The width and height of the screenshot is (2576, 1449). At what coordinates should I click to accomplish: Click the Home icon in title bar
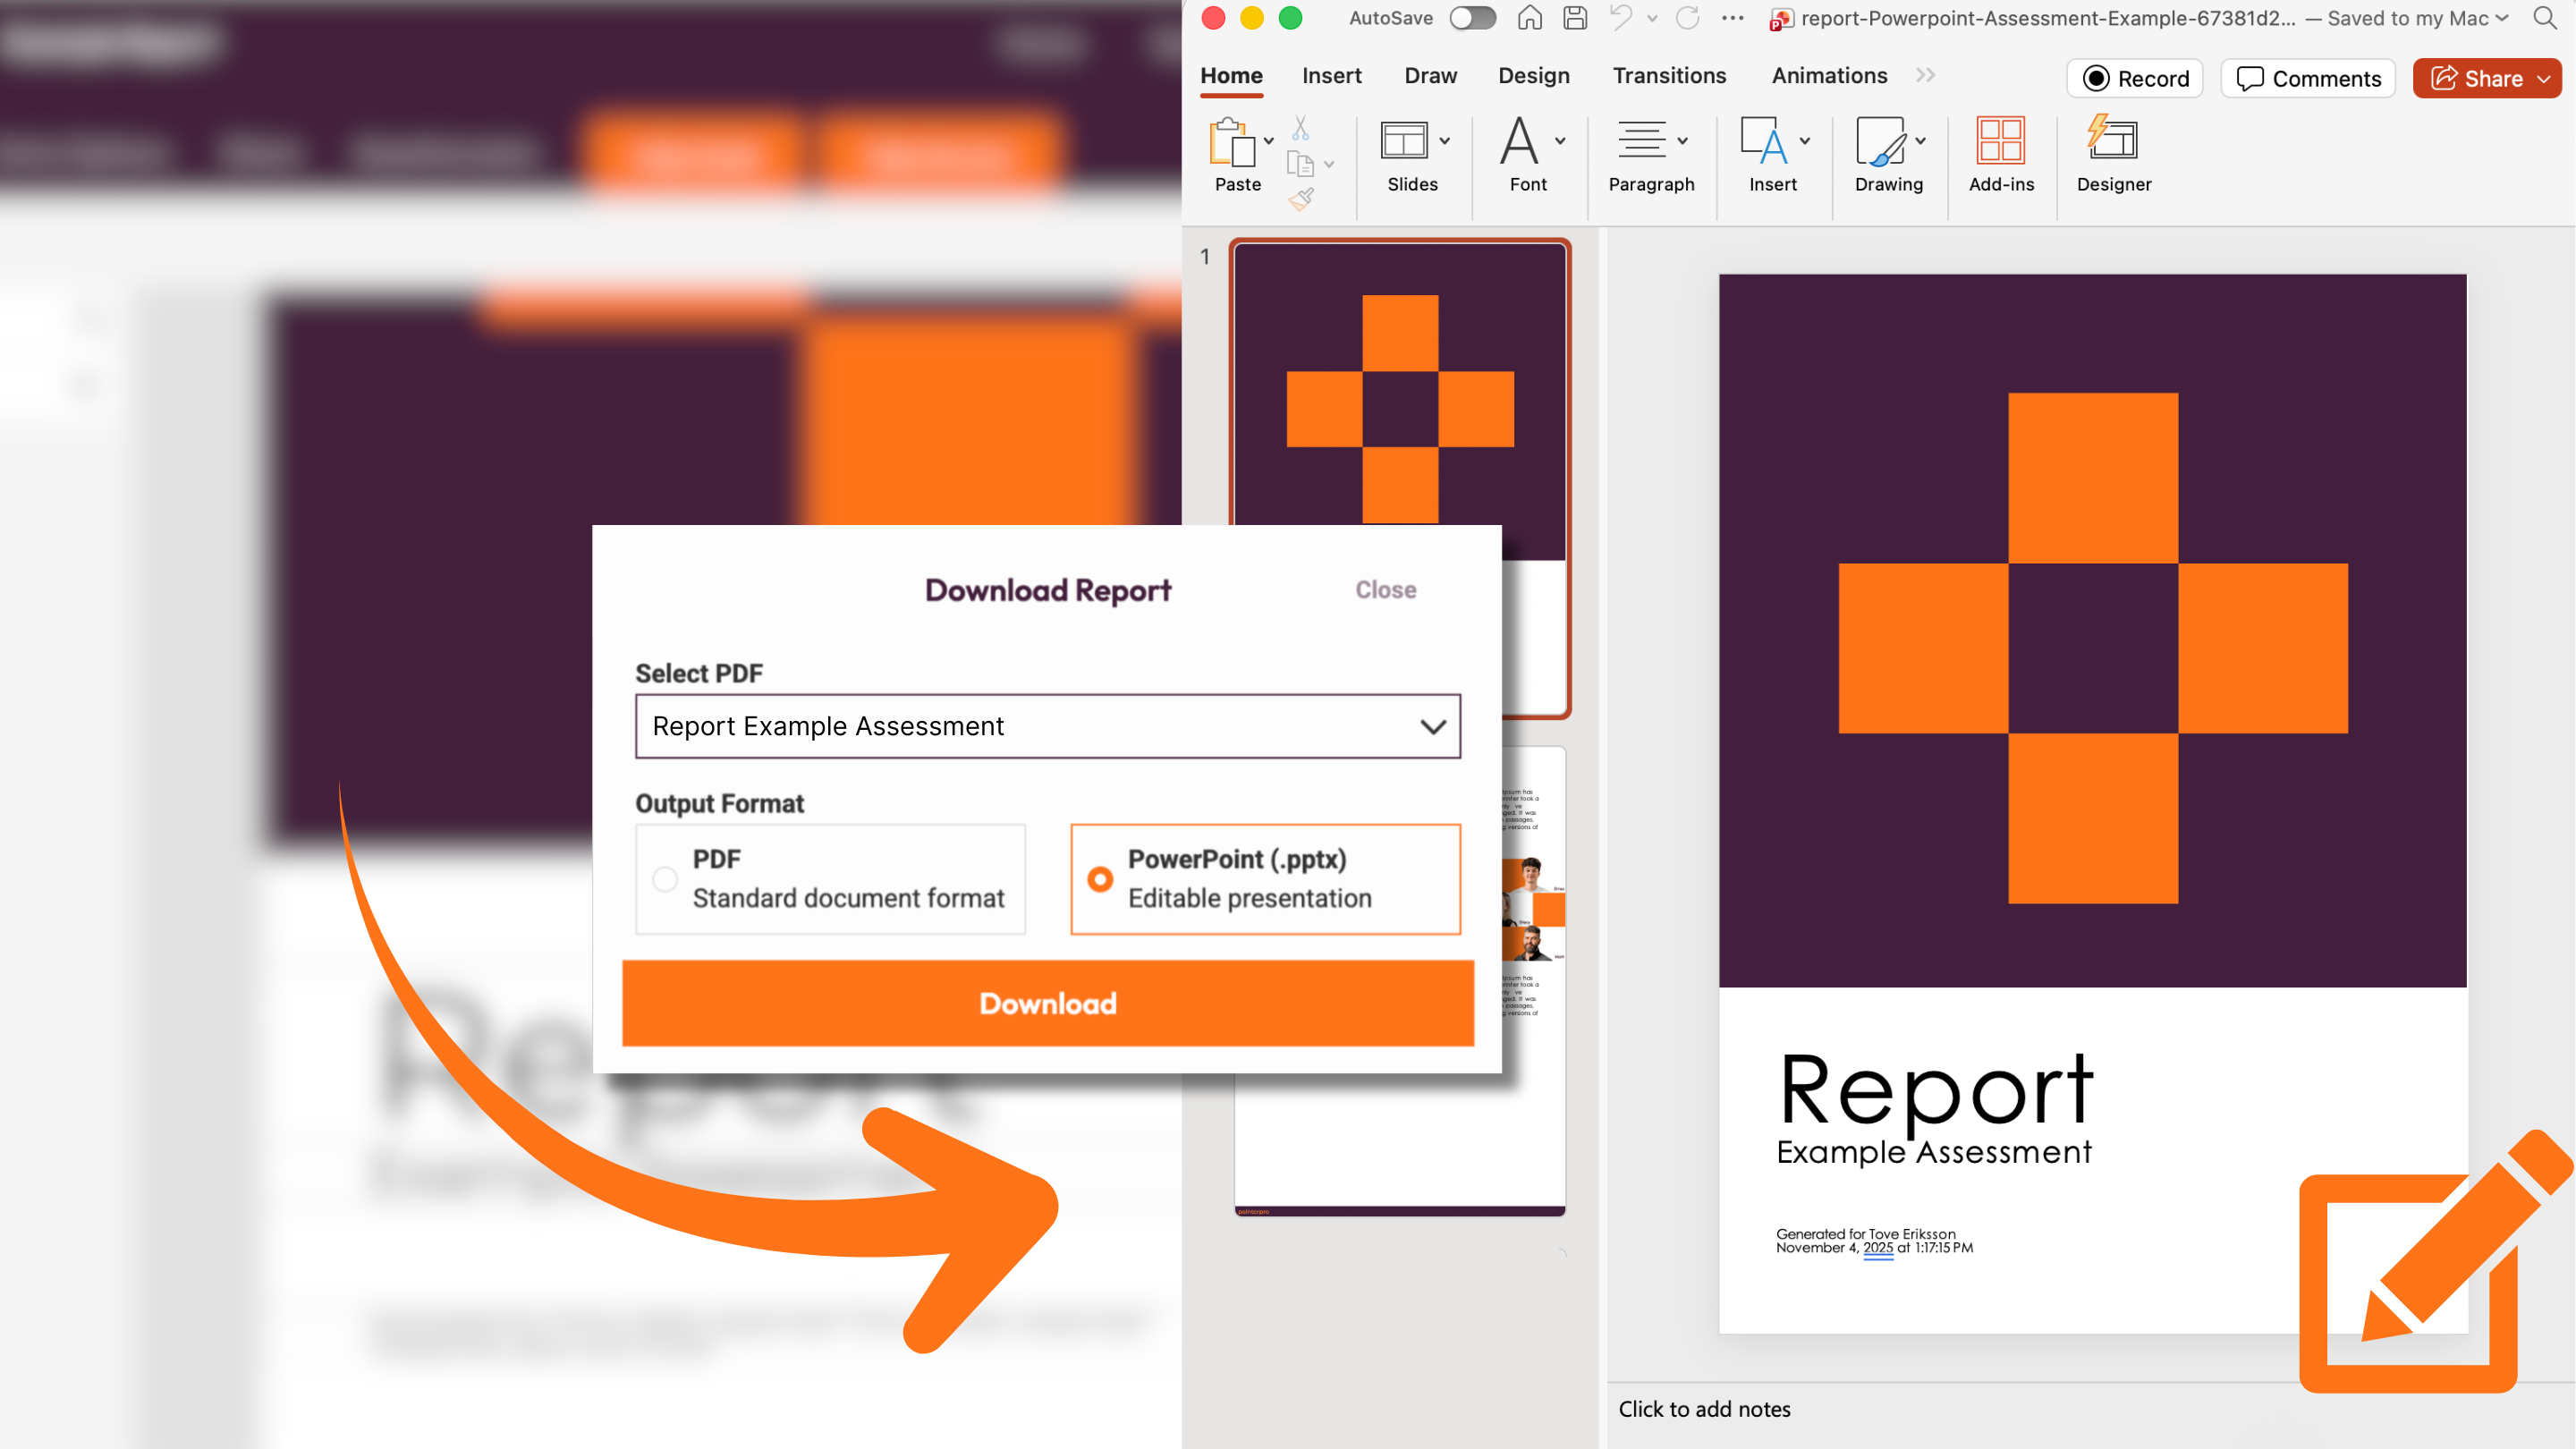[x=1529, y=18]
